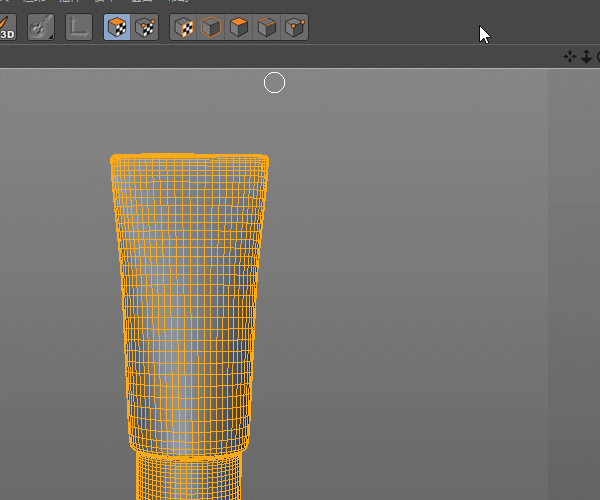Activate the 3D paint brush icon

[x=6, y=27]
